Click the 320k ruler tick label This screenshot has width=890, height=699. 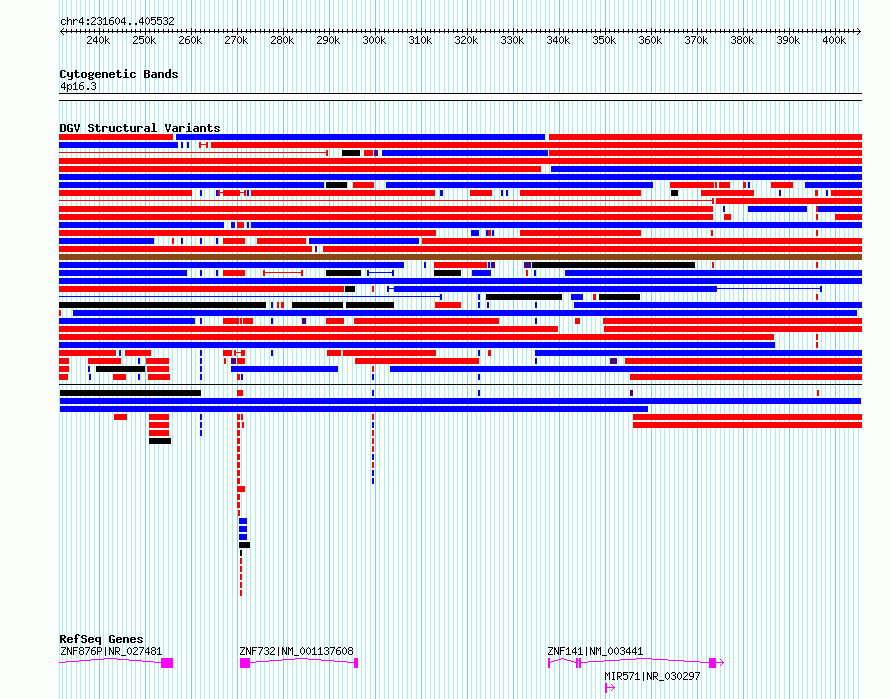tap(466, 40)
